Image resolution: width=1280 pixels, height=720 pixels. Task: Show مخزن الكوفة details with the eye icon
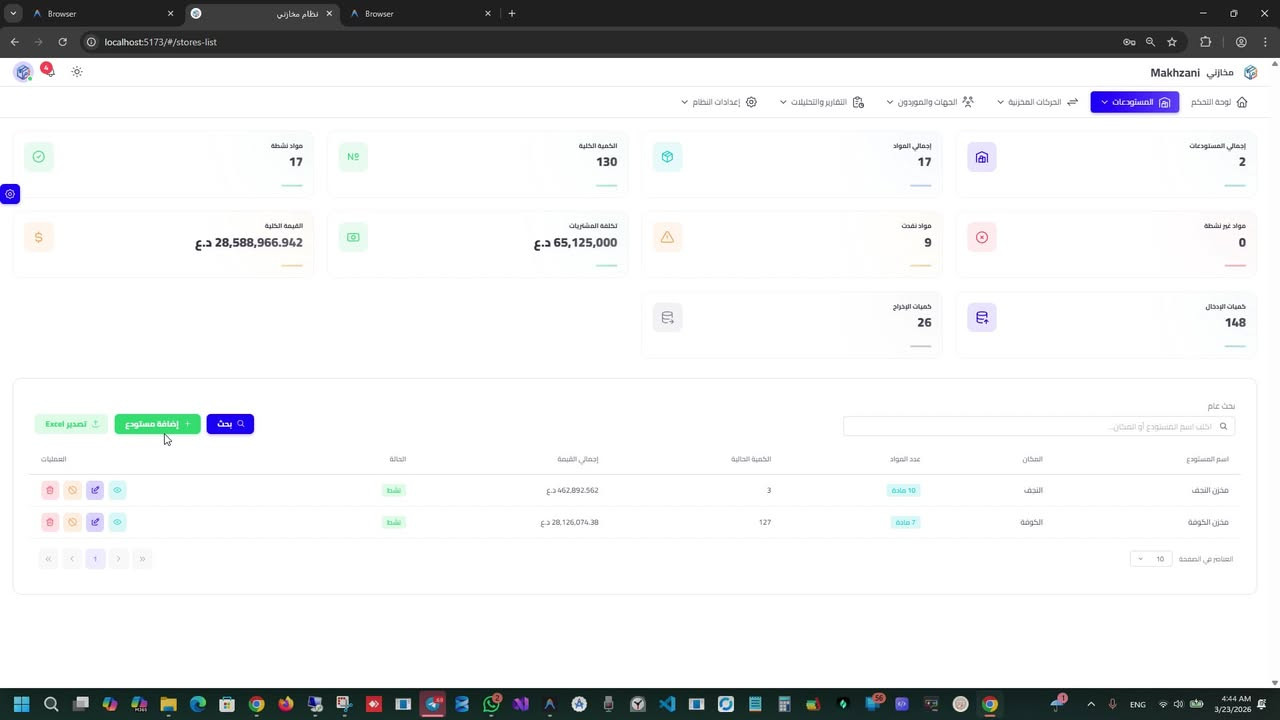pyautogui.click(x=117, y=521)
